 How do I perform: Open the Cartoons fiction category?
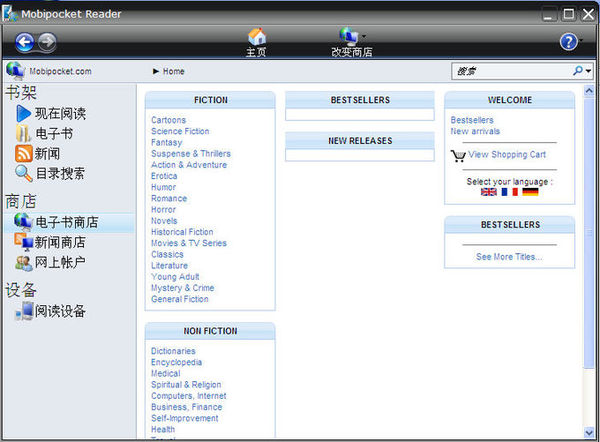[x=168, y=120]
